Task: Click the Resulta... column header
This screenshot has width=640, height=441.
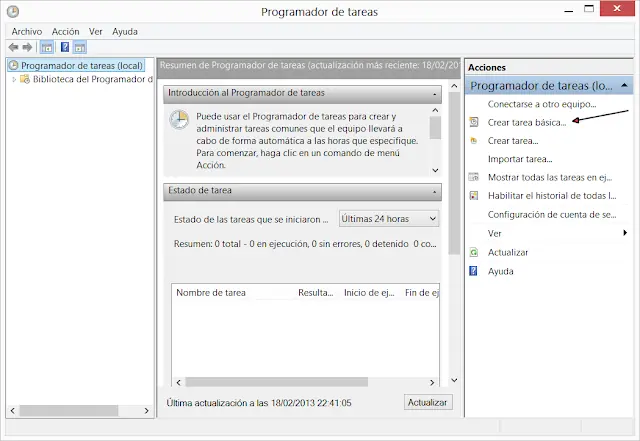Action: (x=316, y=292)
